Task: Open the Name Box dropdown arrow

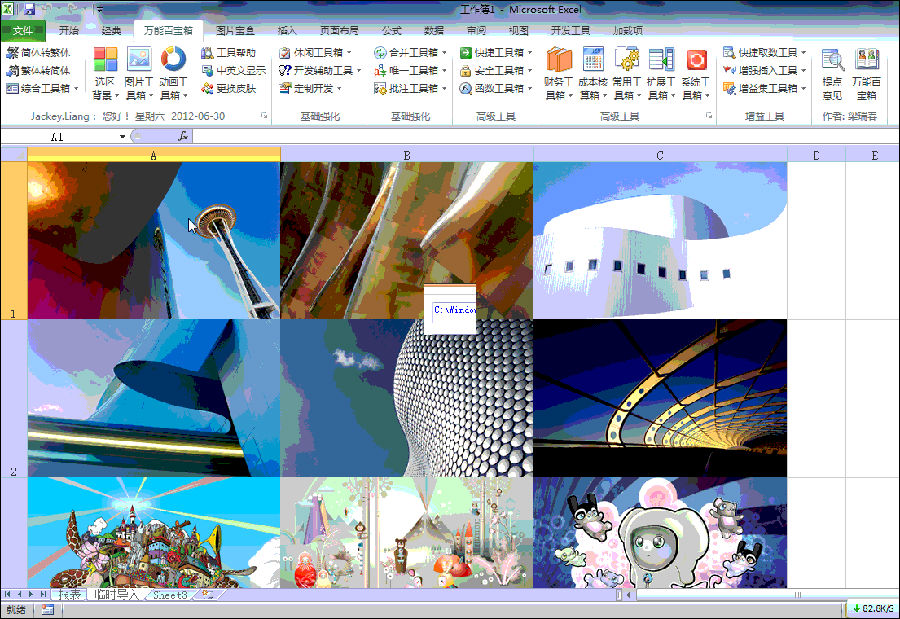Action: click(122, 136)
